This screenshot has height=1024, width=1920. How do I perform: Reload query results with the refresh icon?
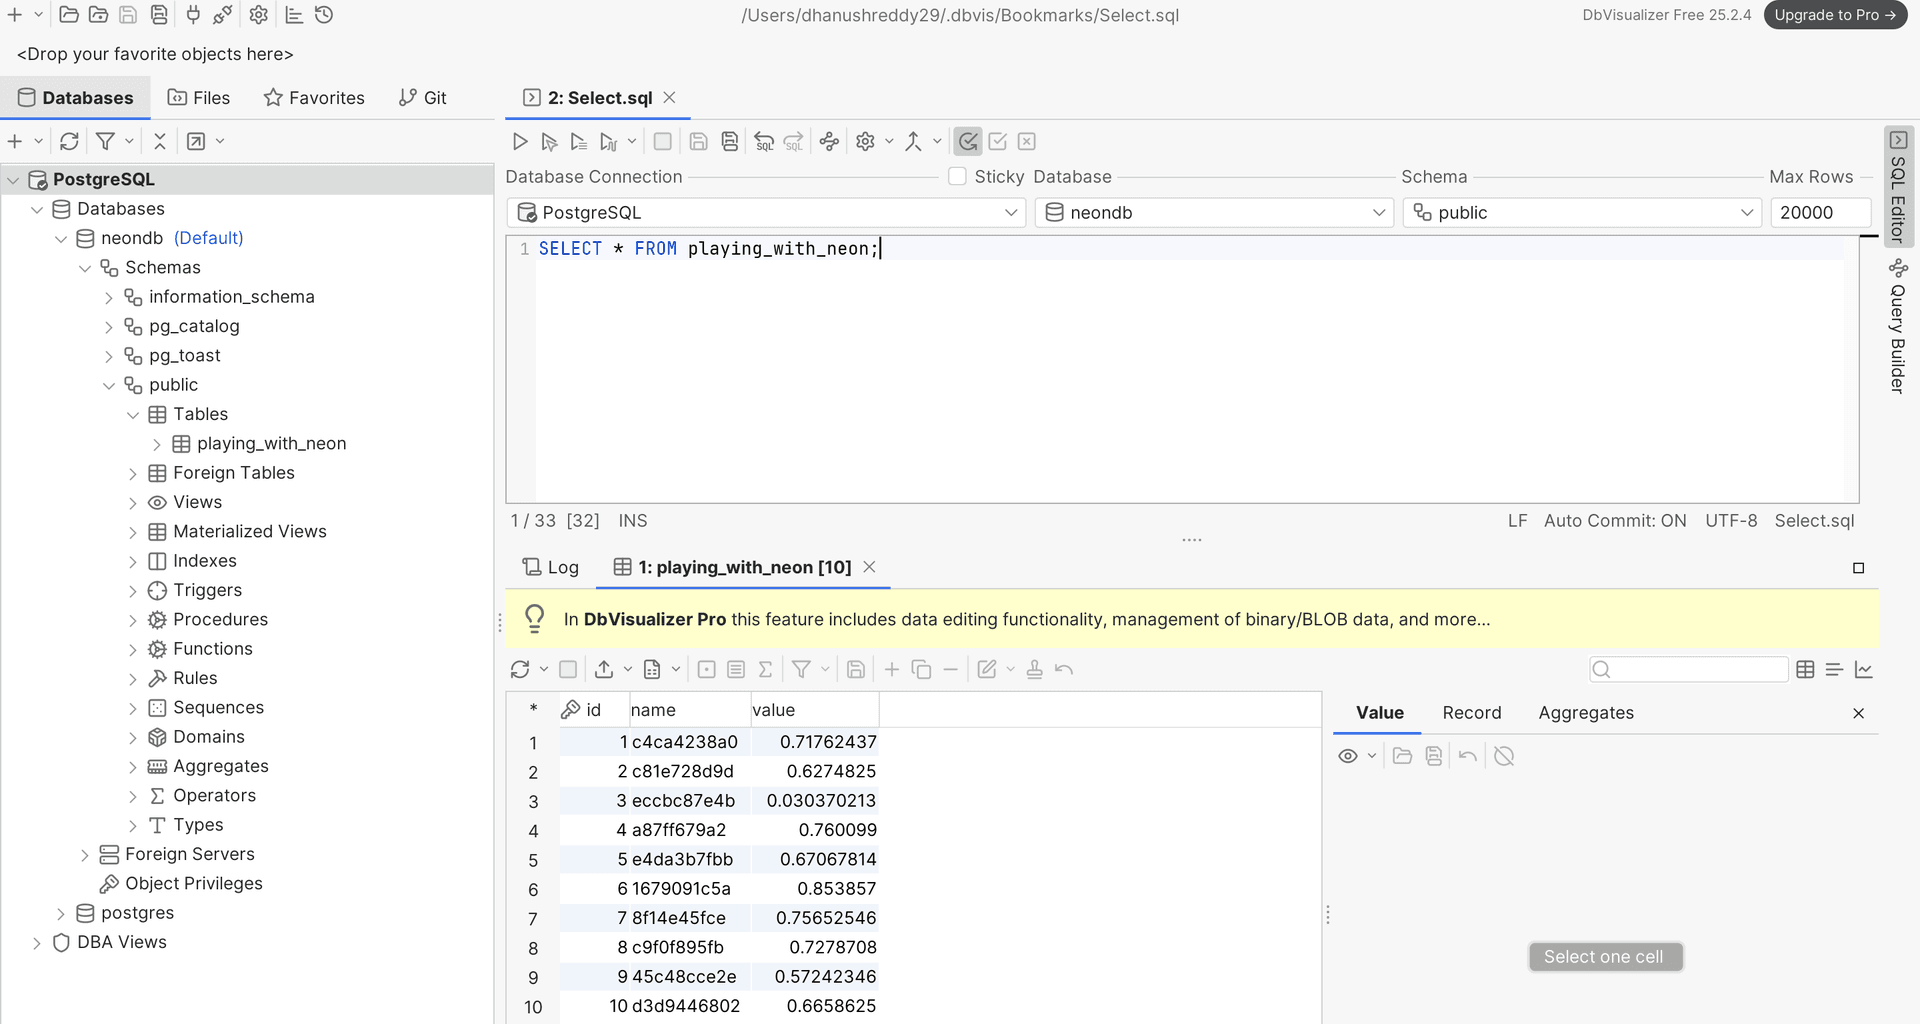tap(520, 669)
